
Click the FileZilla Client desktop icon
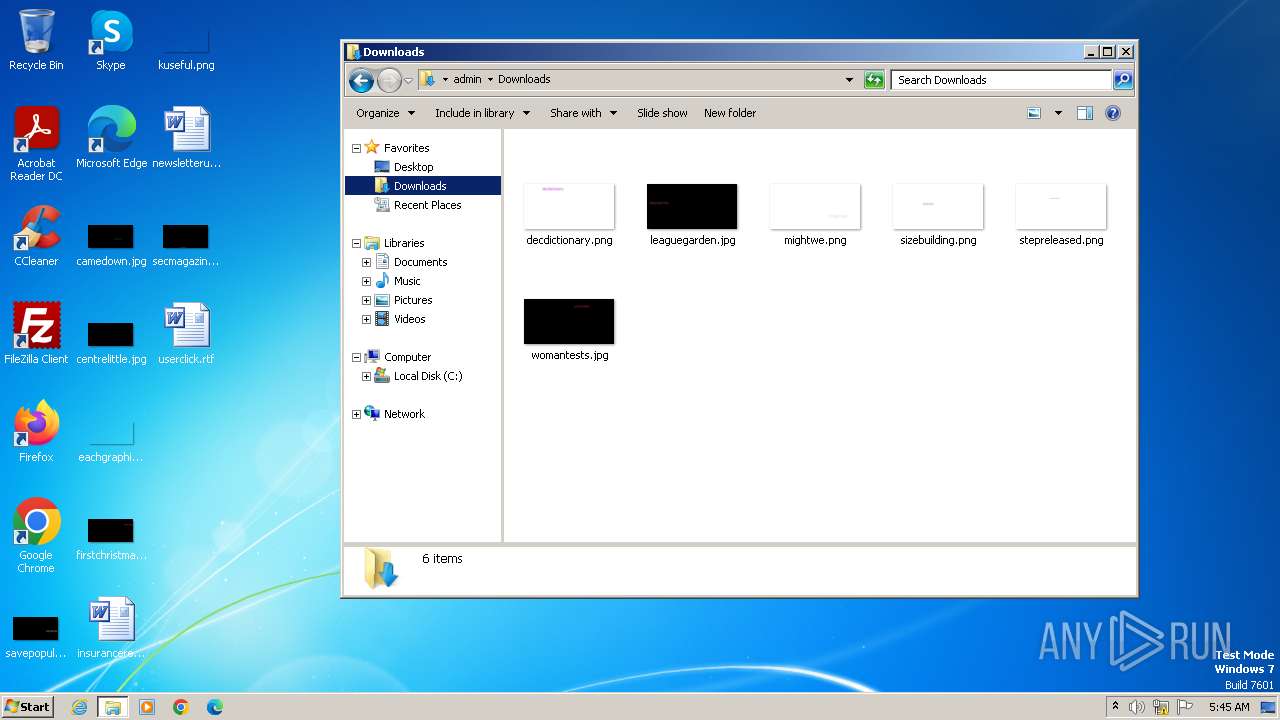(x=36, y=333)
